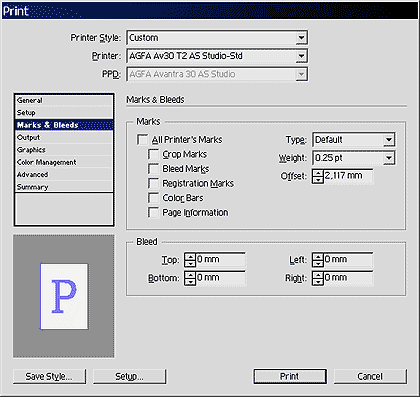Click the Left bleed stepper up arrow
The height and width of the screenshot is (397, 420).
point(318,257)
